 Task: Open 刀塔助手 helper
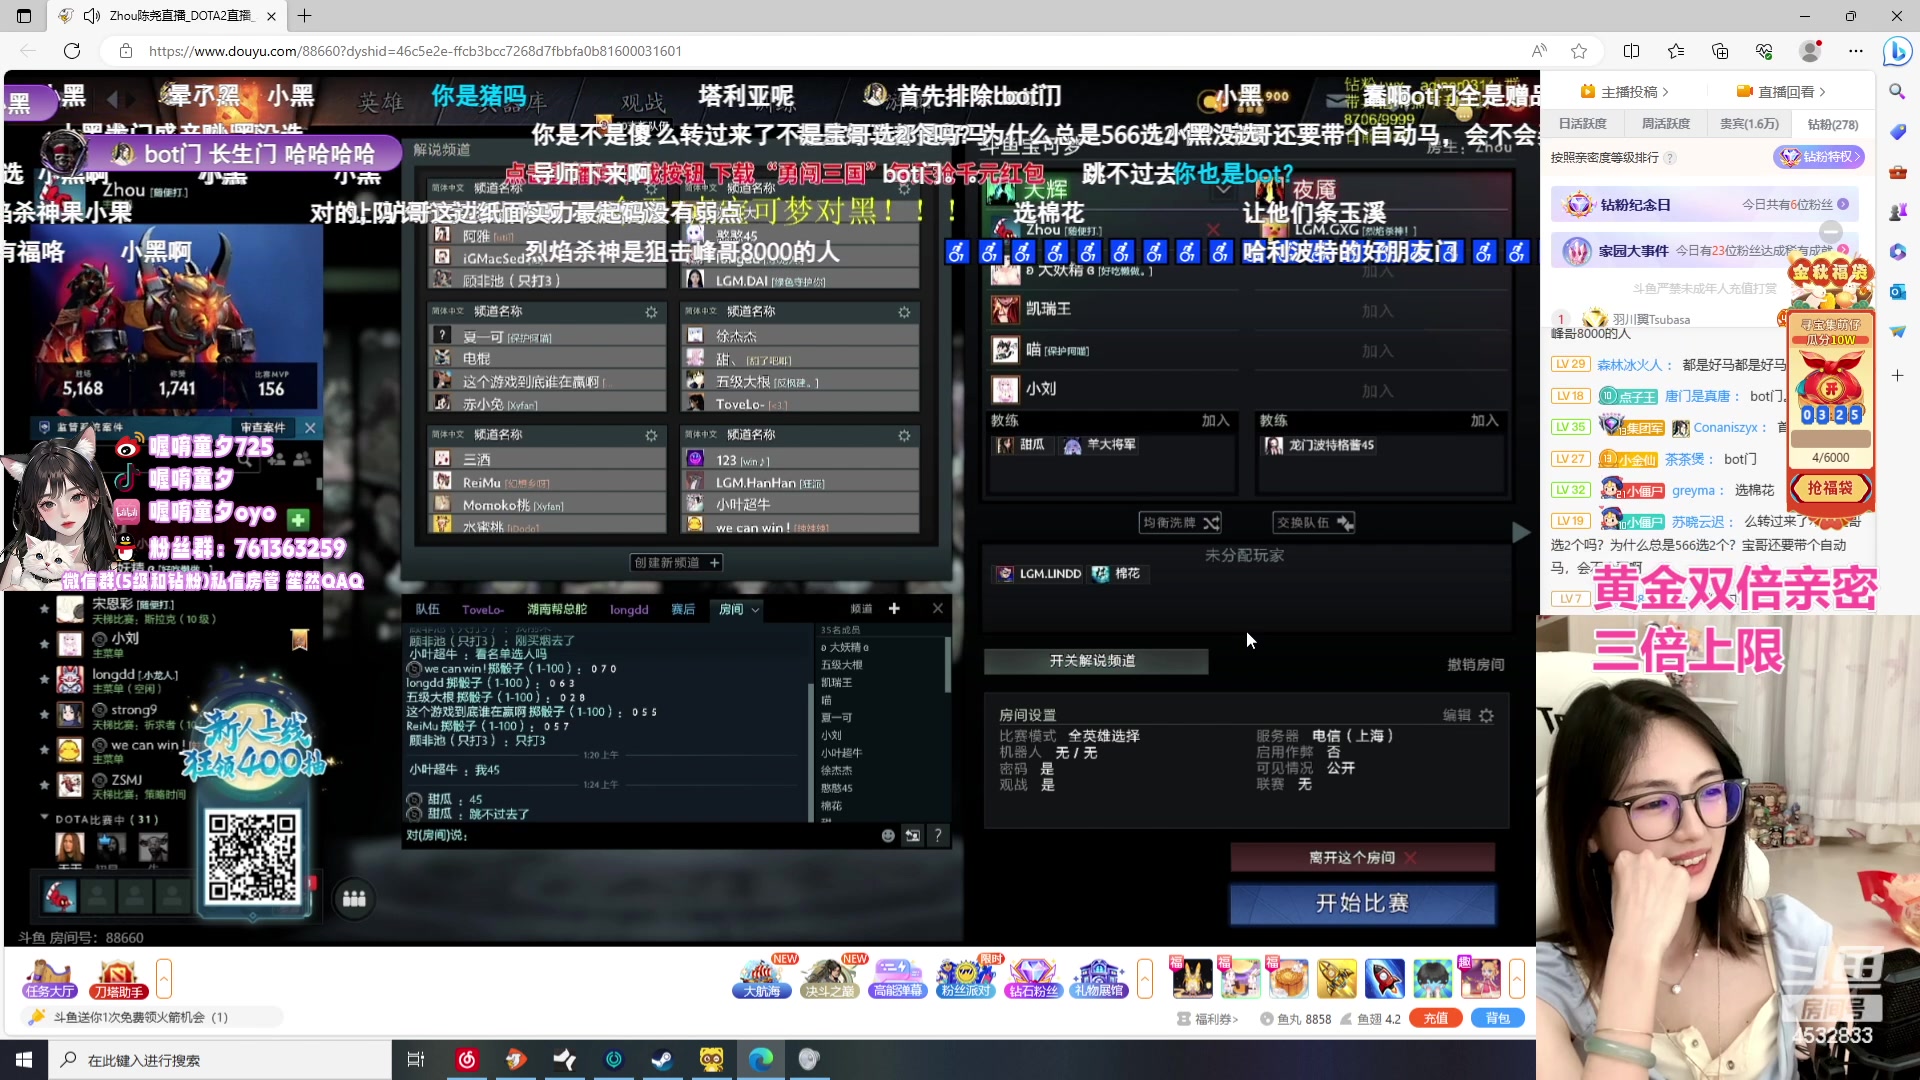118,979
